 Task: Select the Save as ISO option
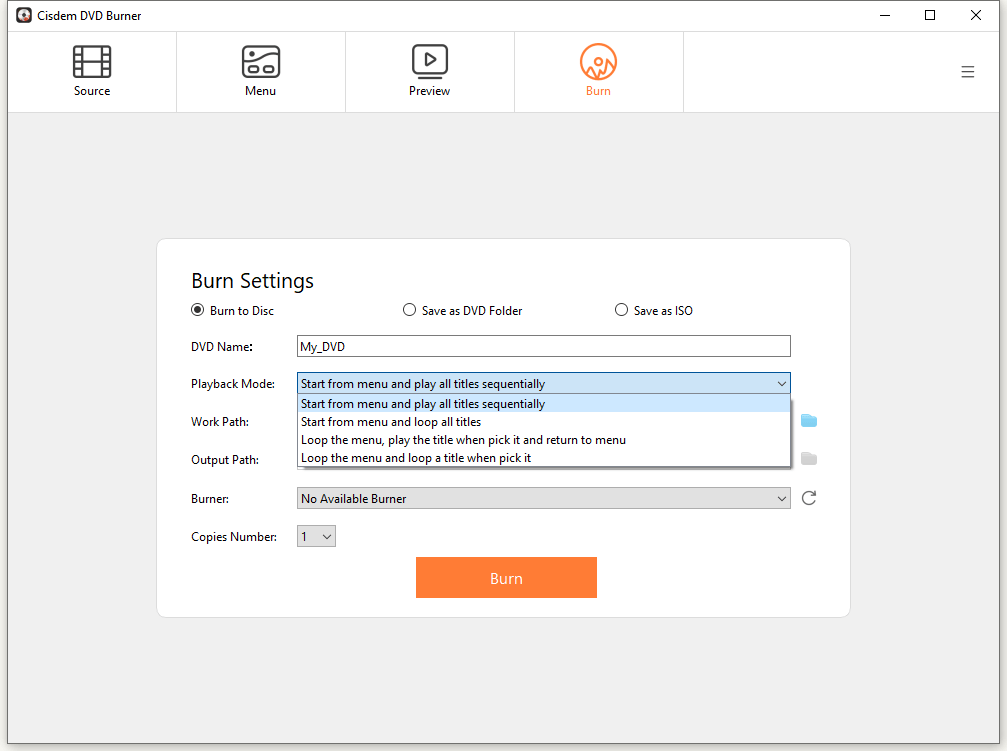[x=621, y=310]
